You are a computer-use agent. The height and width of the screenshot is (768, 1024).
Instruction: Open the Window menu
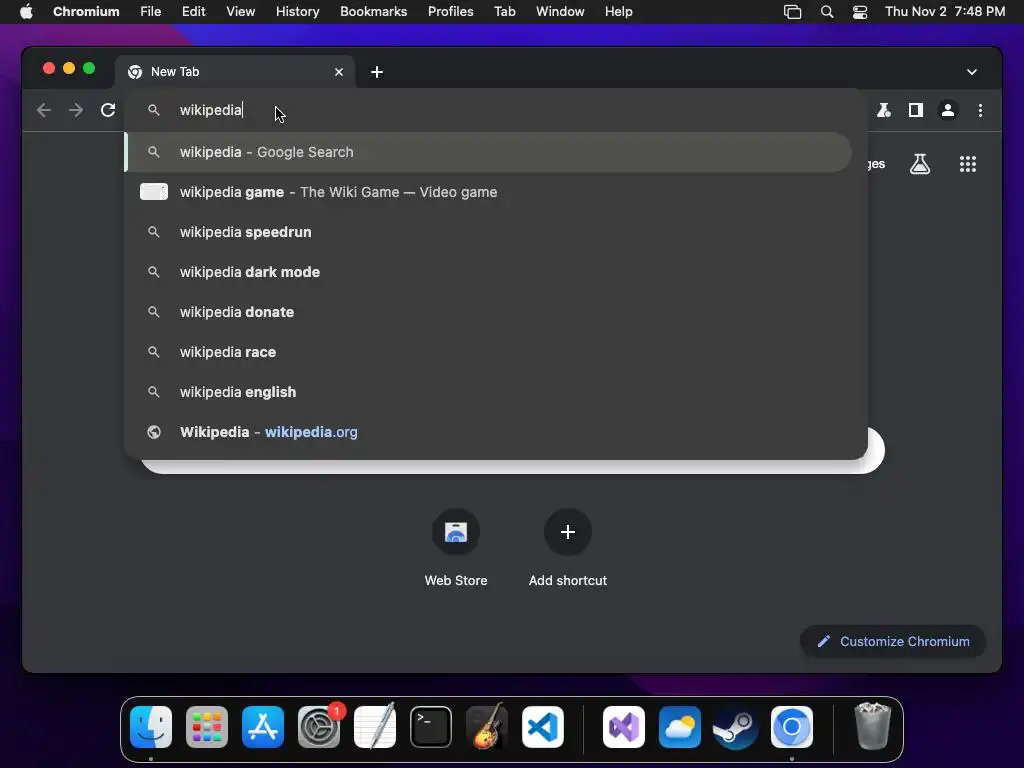coord(560,12)
